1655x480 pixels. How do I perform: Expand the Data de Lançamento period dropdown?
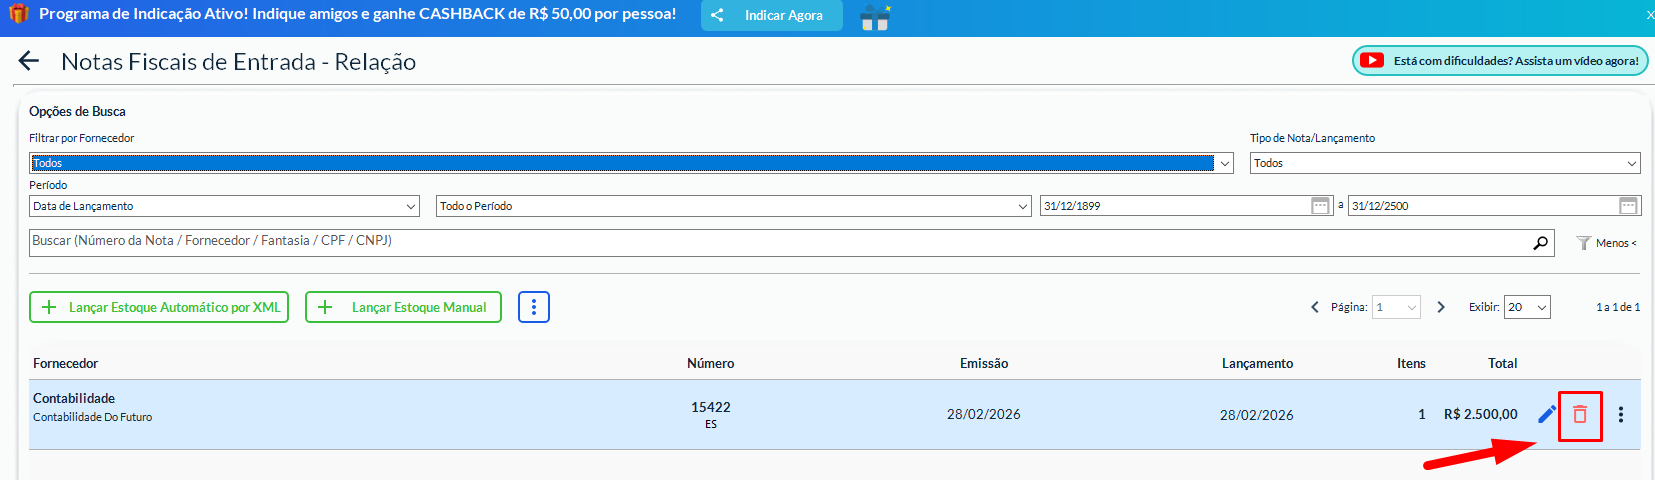pyautogui.click(x=224, y=206)
